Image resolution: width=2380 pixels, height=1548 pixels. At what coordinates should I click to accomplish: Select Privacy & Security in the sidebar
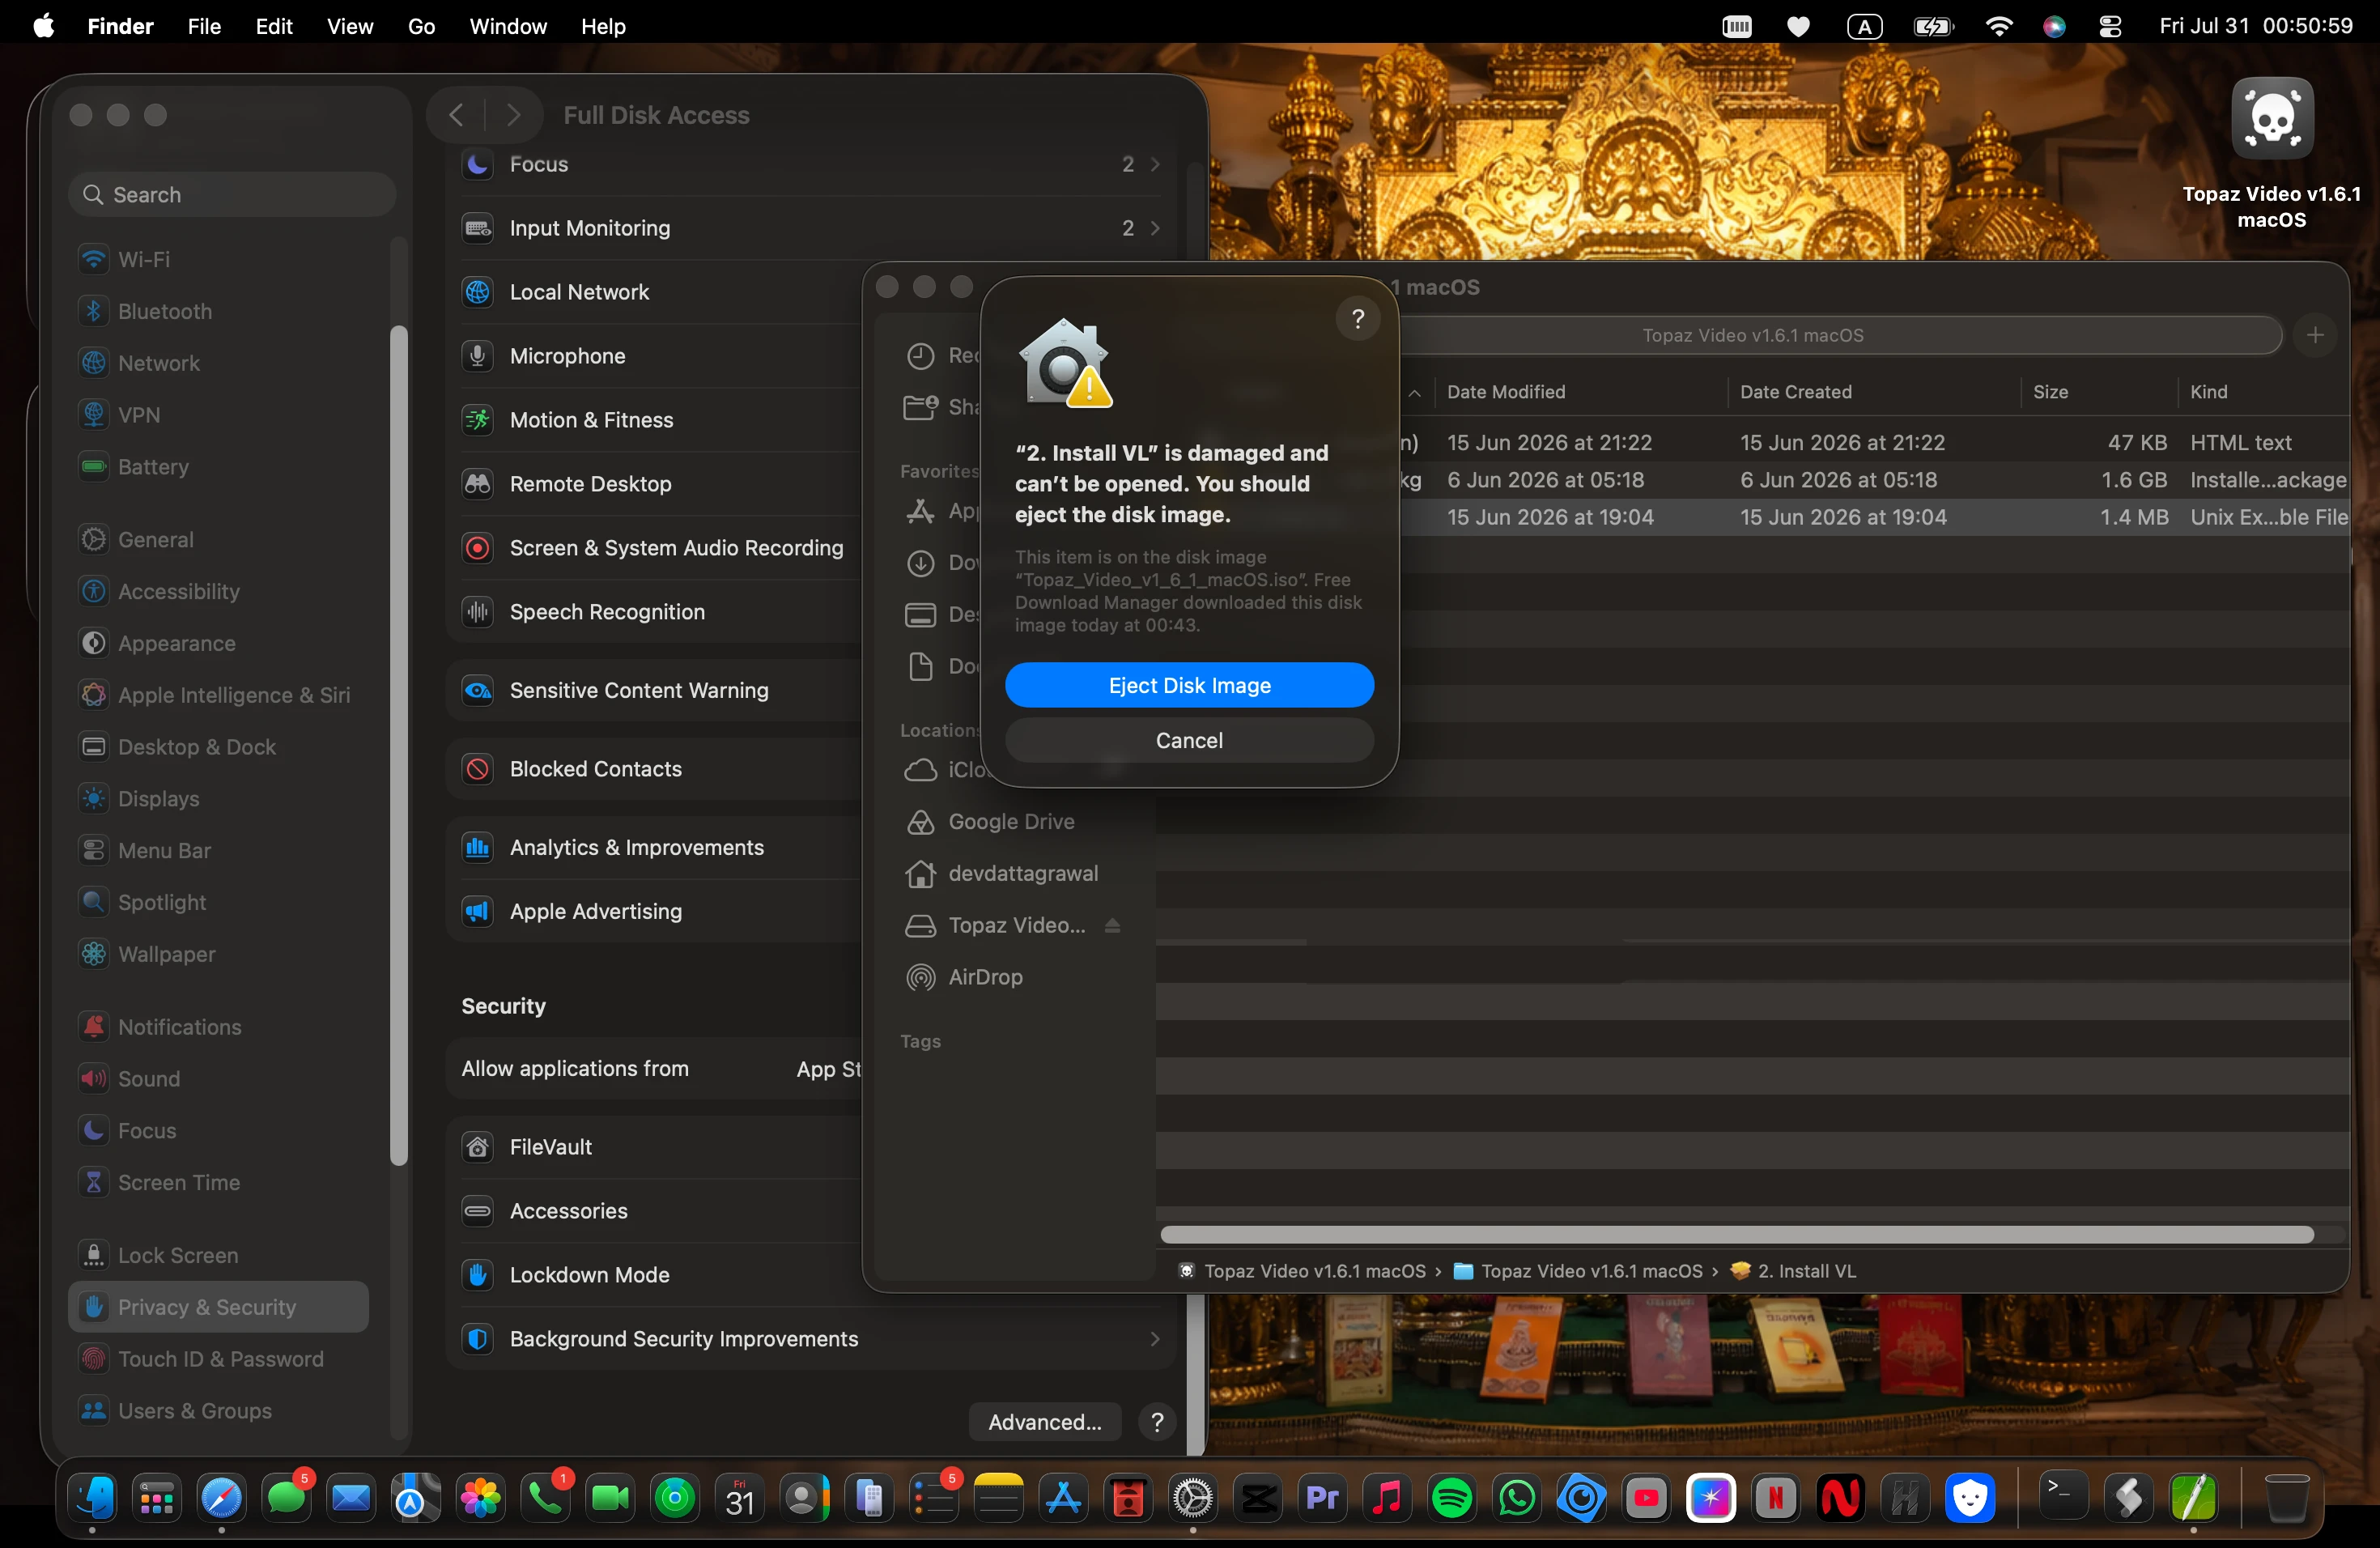pos(219,1306)
